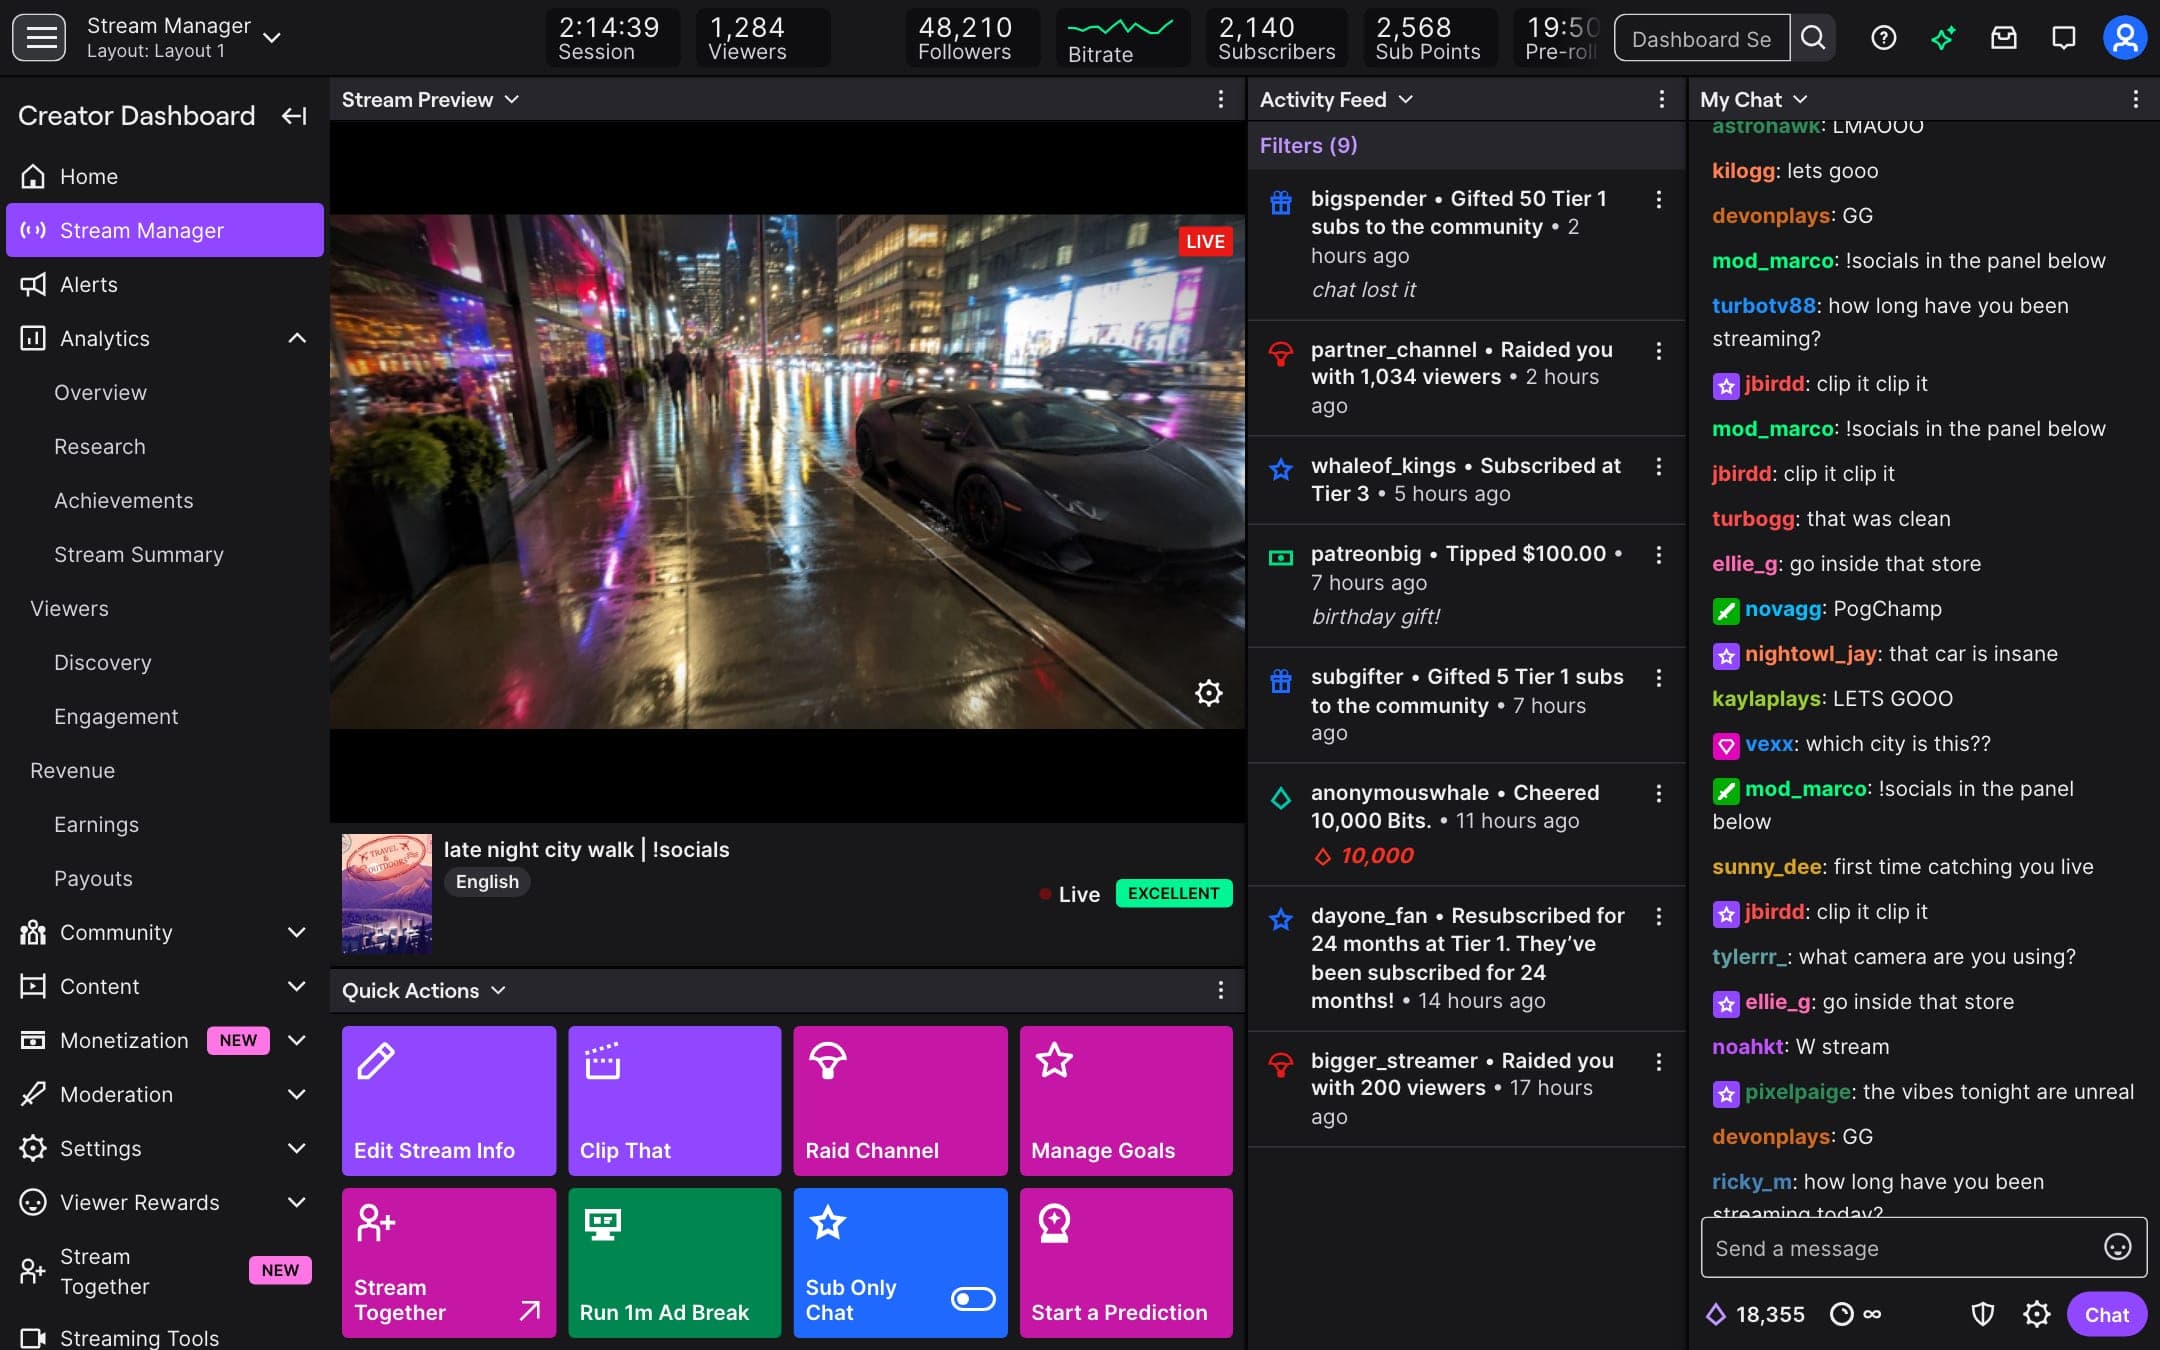Send message with Chat button
This screenshot has width=2160, height=1350.
[x=2106, y=1315]
